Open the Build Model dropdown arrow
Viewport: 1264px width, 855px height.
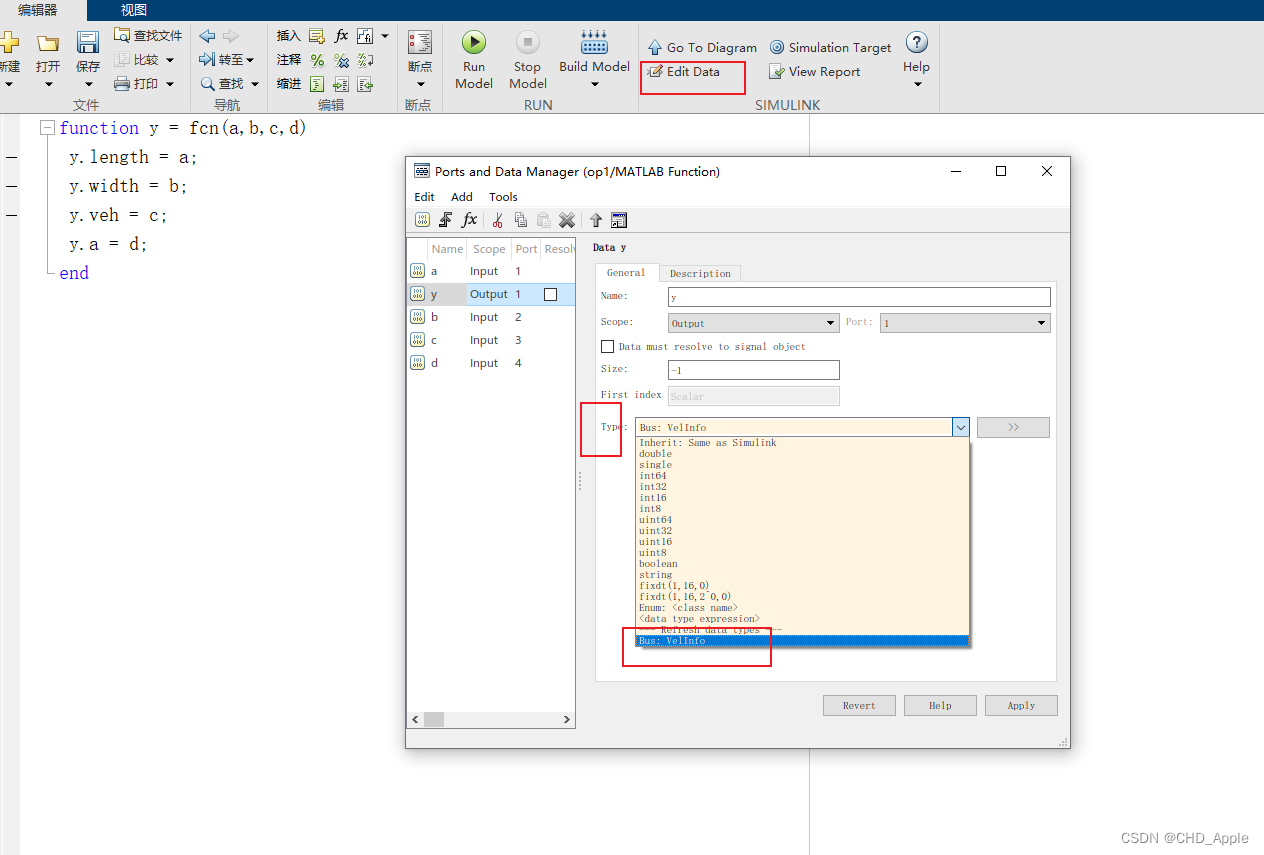click(594, 84)
